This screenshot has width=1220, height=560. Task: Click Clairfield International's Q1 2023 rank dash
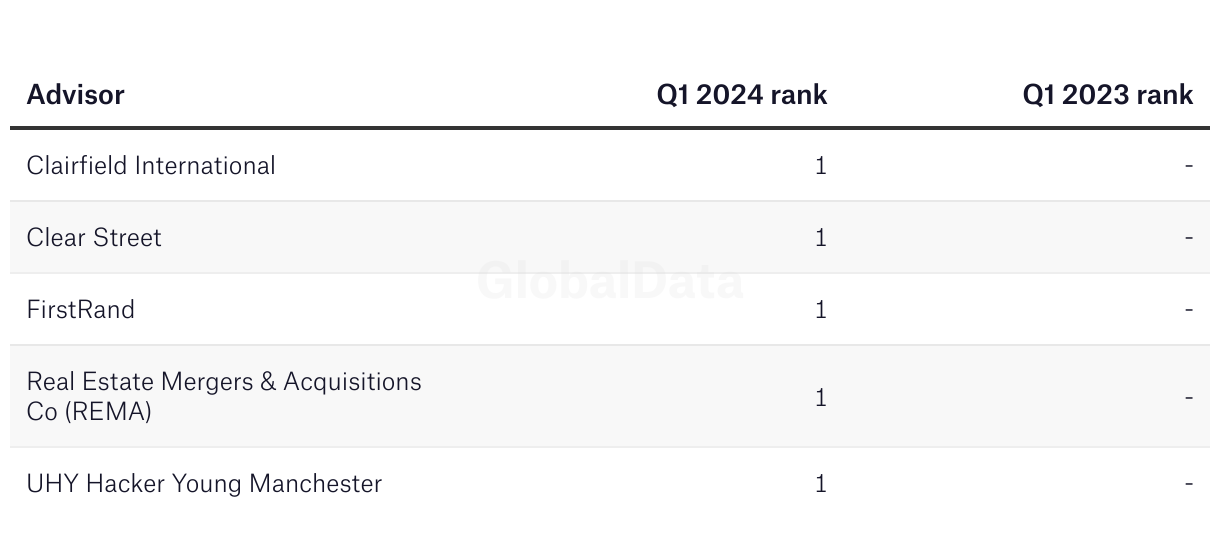click(x=1189, y=166)
